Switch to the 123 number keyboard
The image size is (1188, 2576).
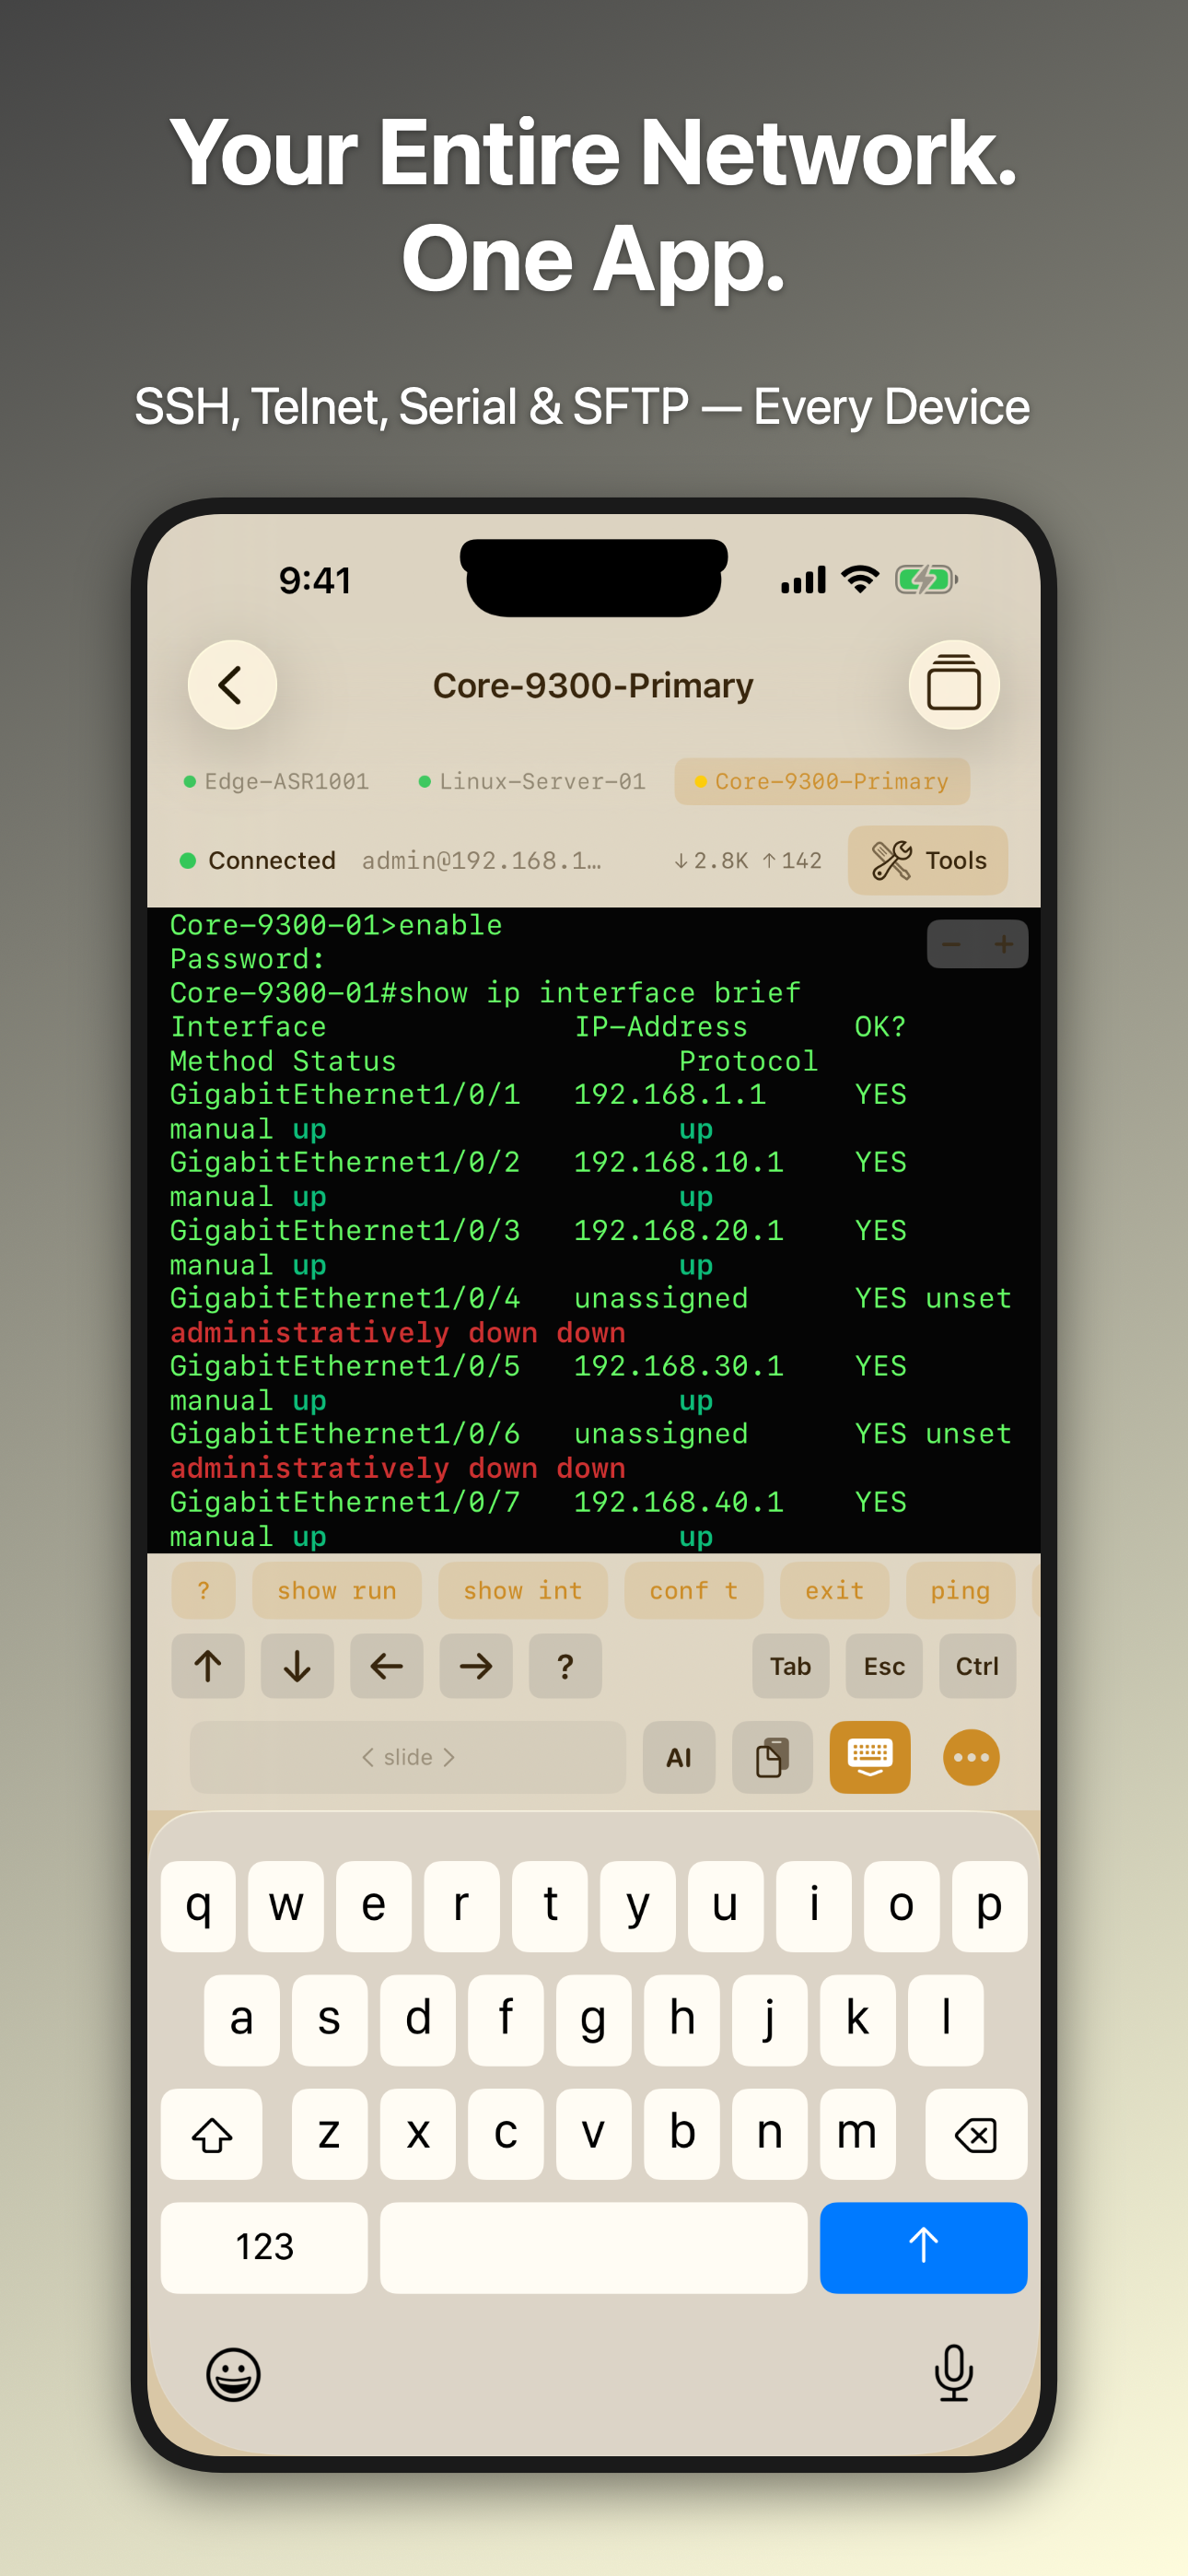point(264,2247)
